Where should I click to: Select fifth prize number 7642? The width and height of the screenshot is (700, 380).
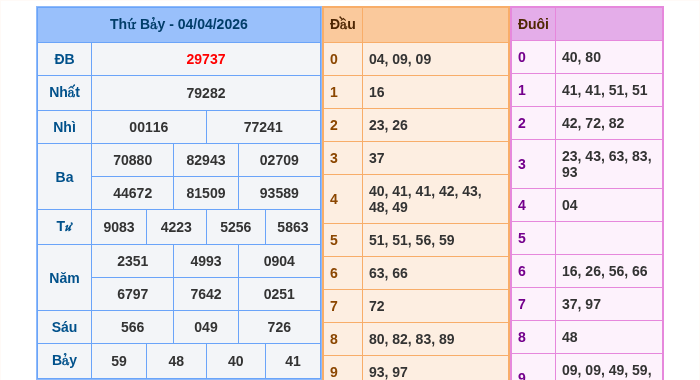[206, 294]
